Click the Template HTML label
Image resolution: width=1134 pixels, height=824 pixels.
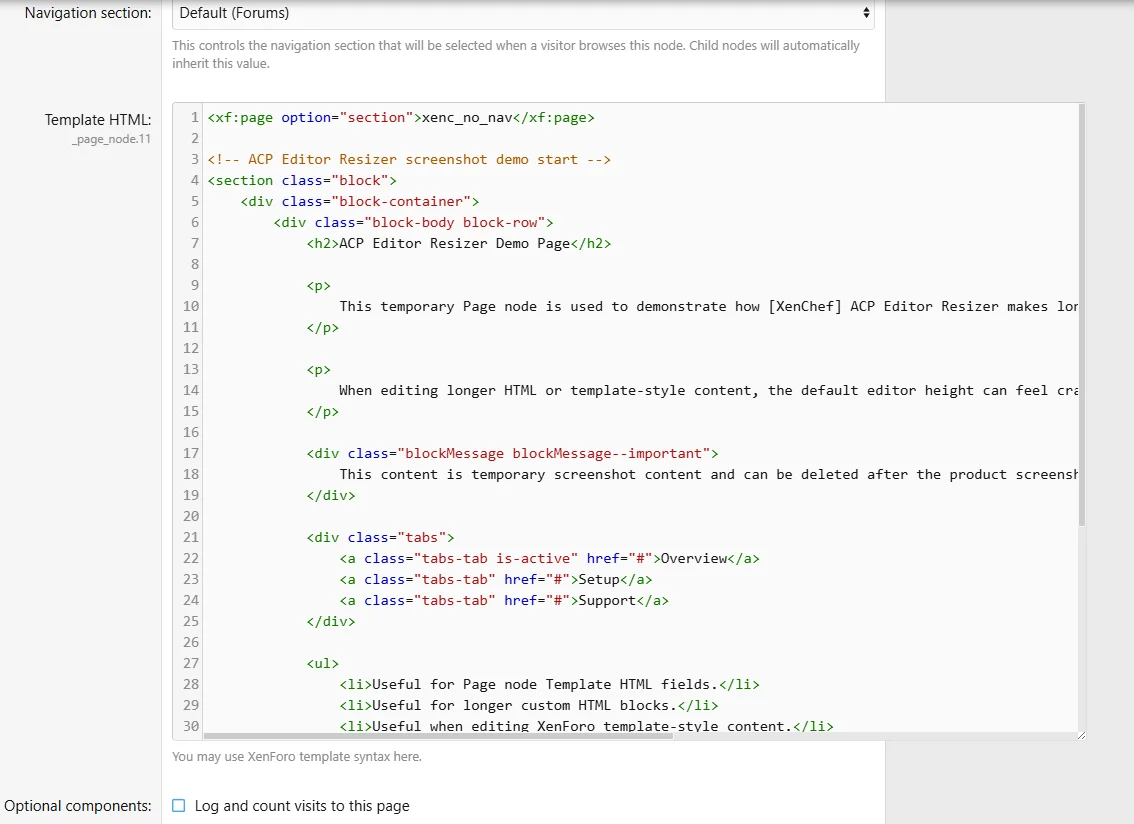point(98,119)
